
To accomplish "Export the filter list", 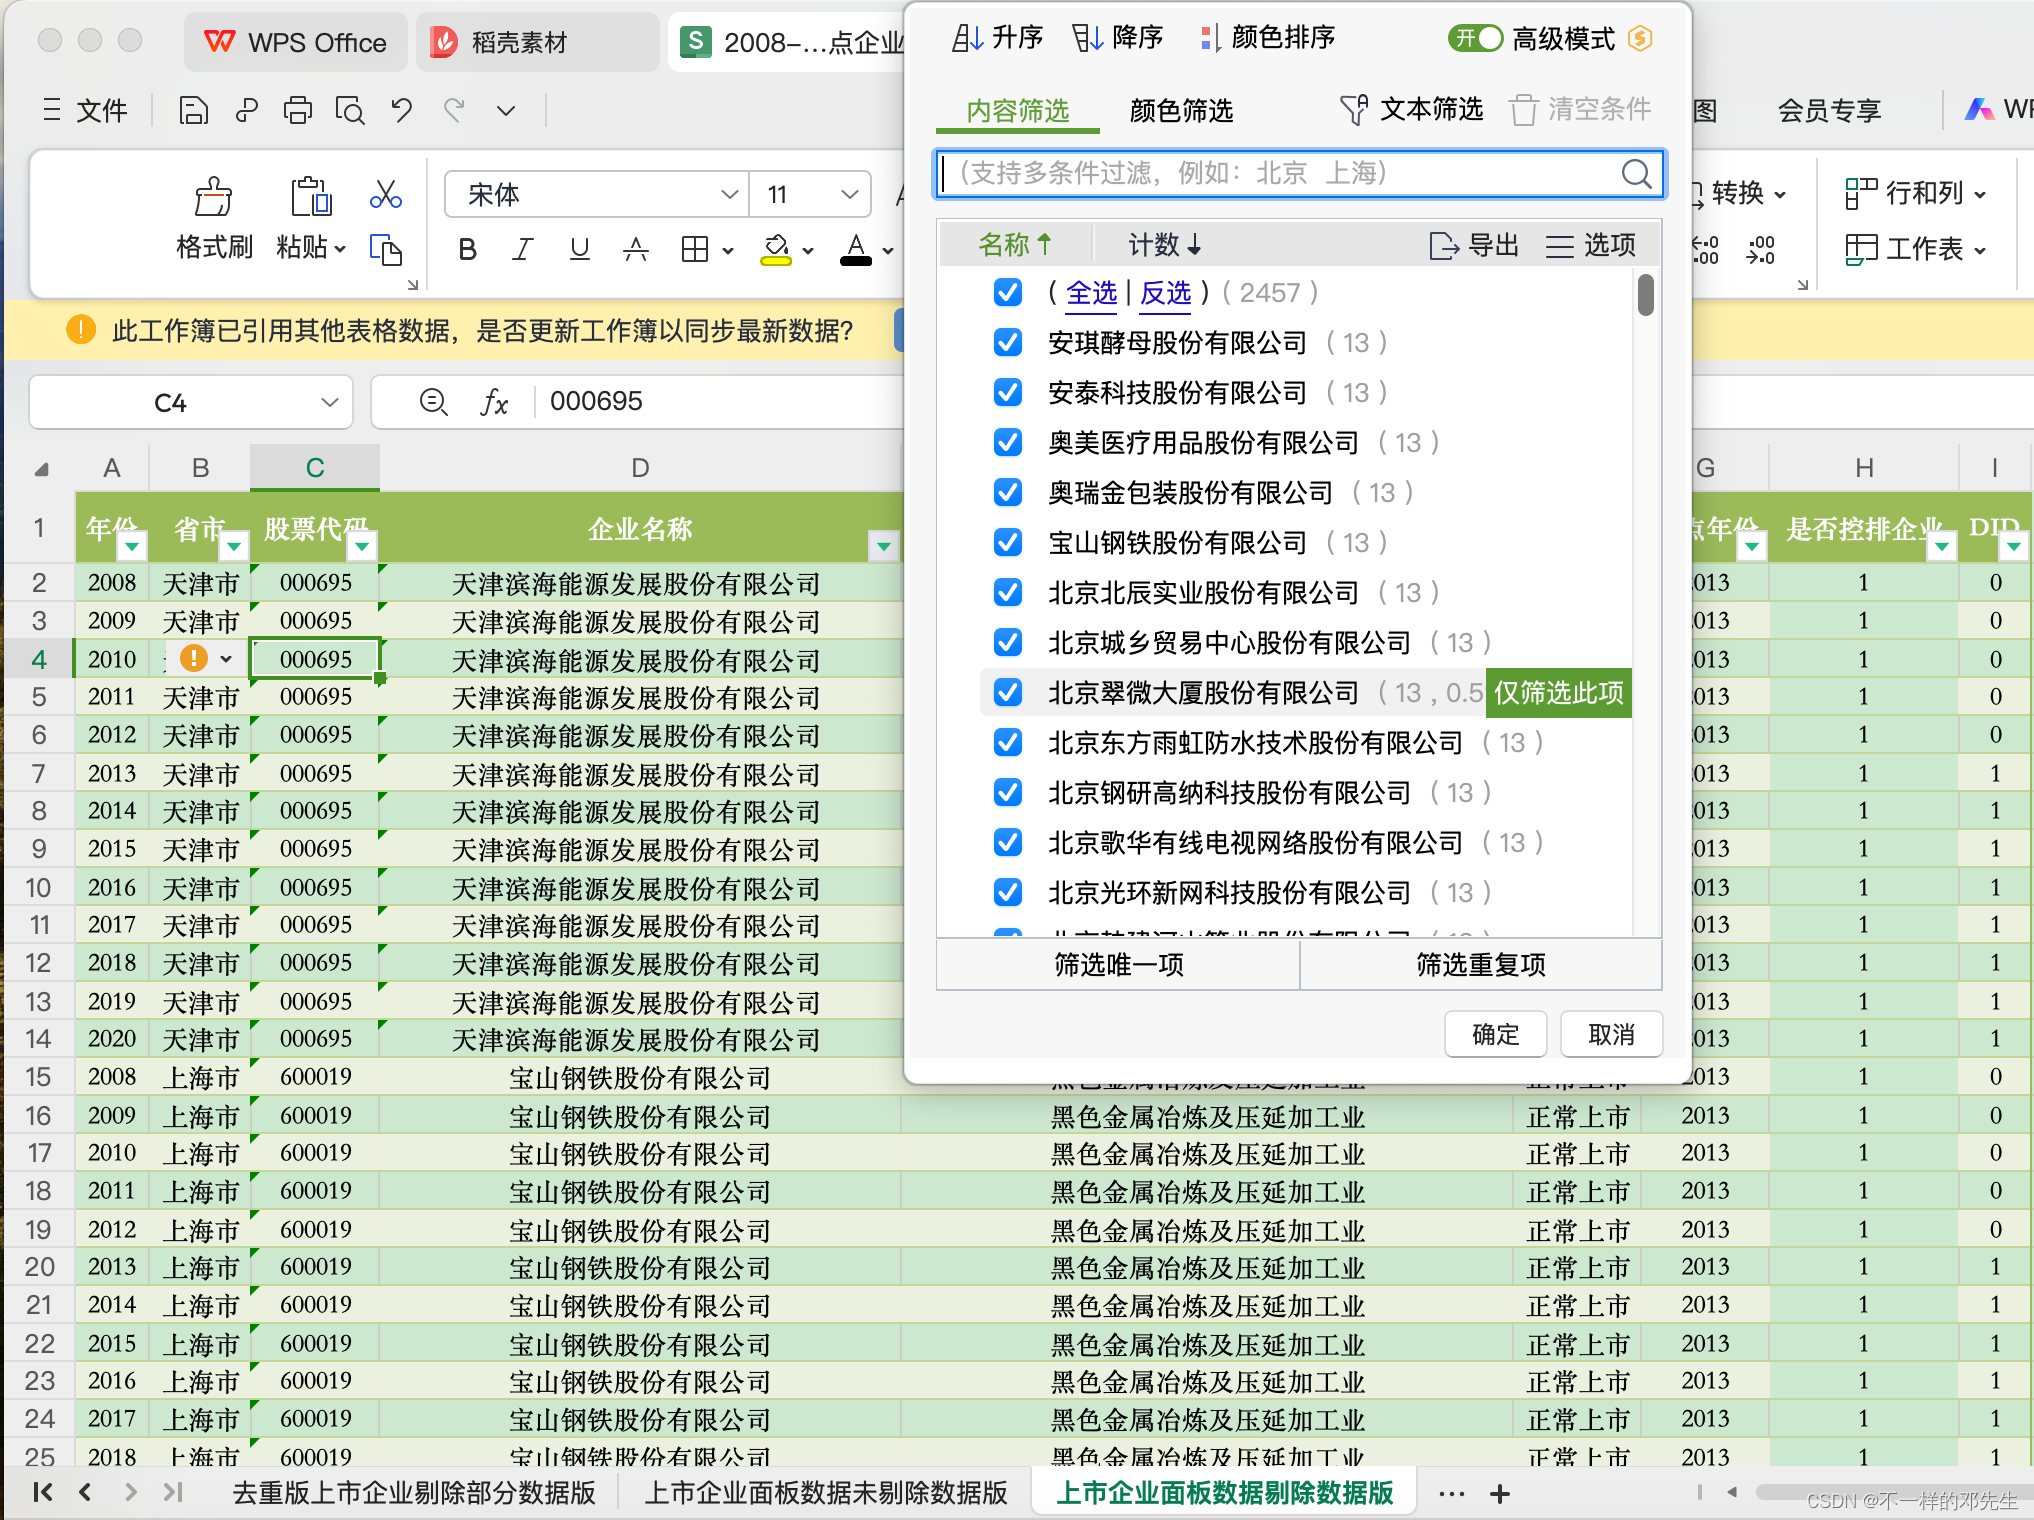I will [1474, 245].
